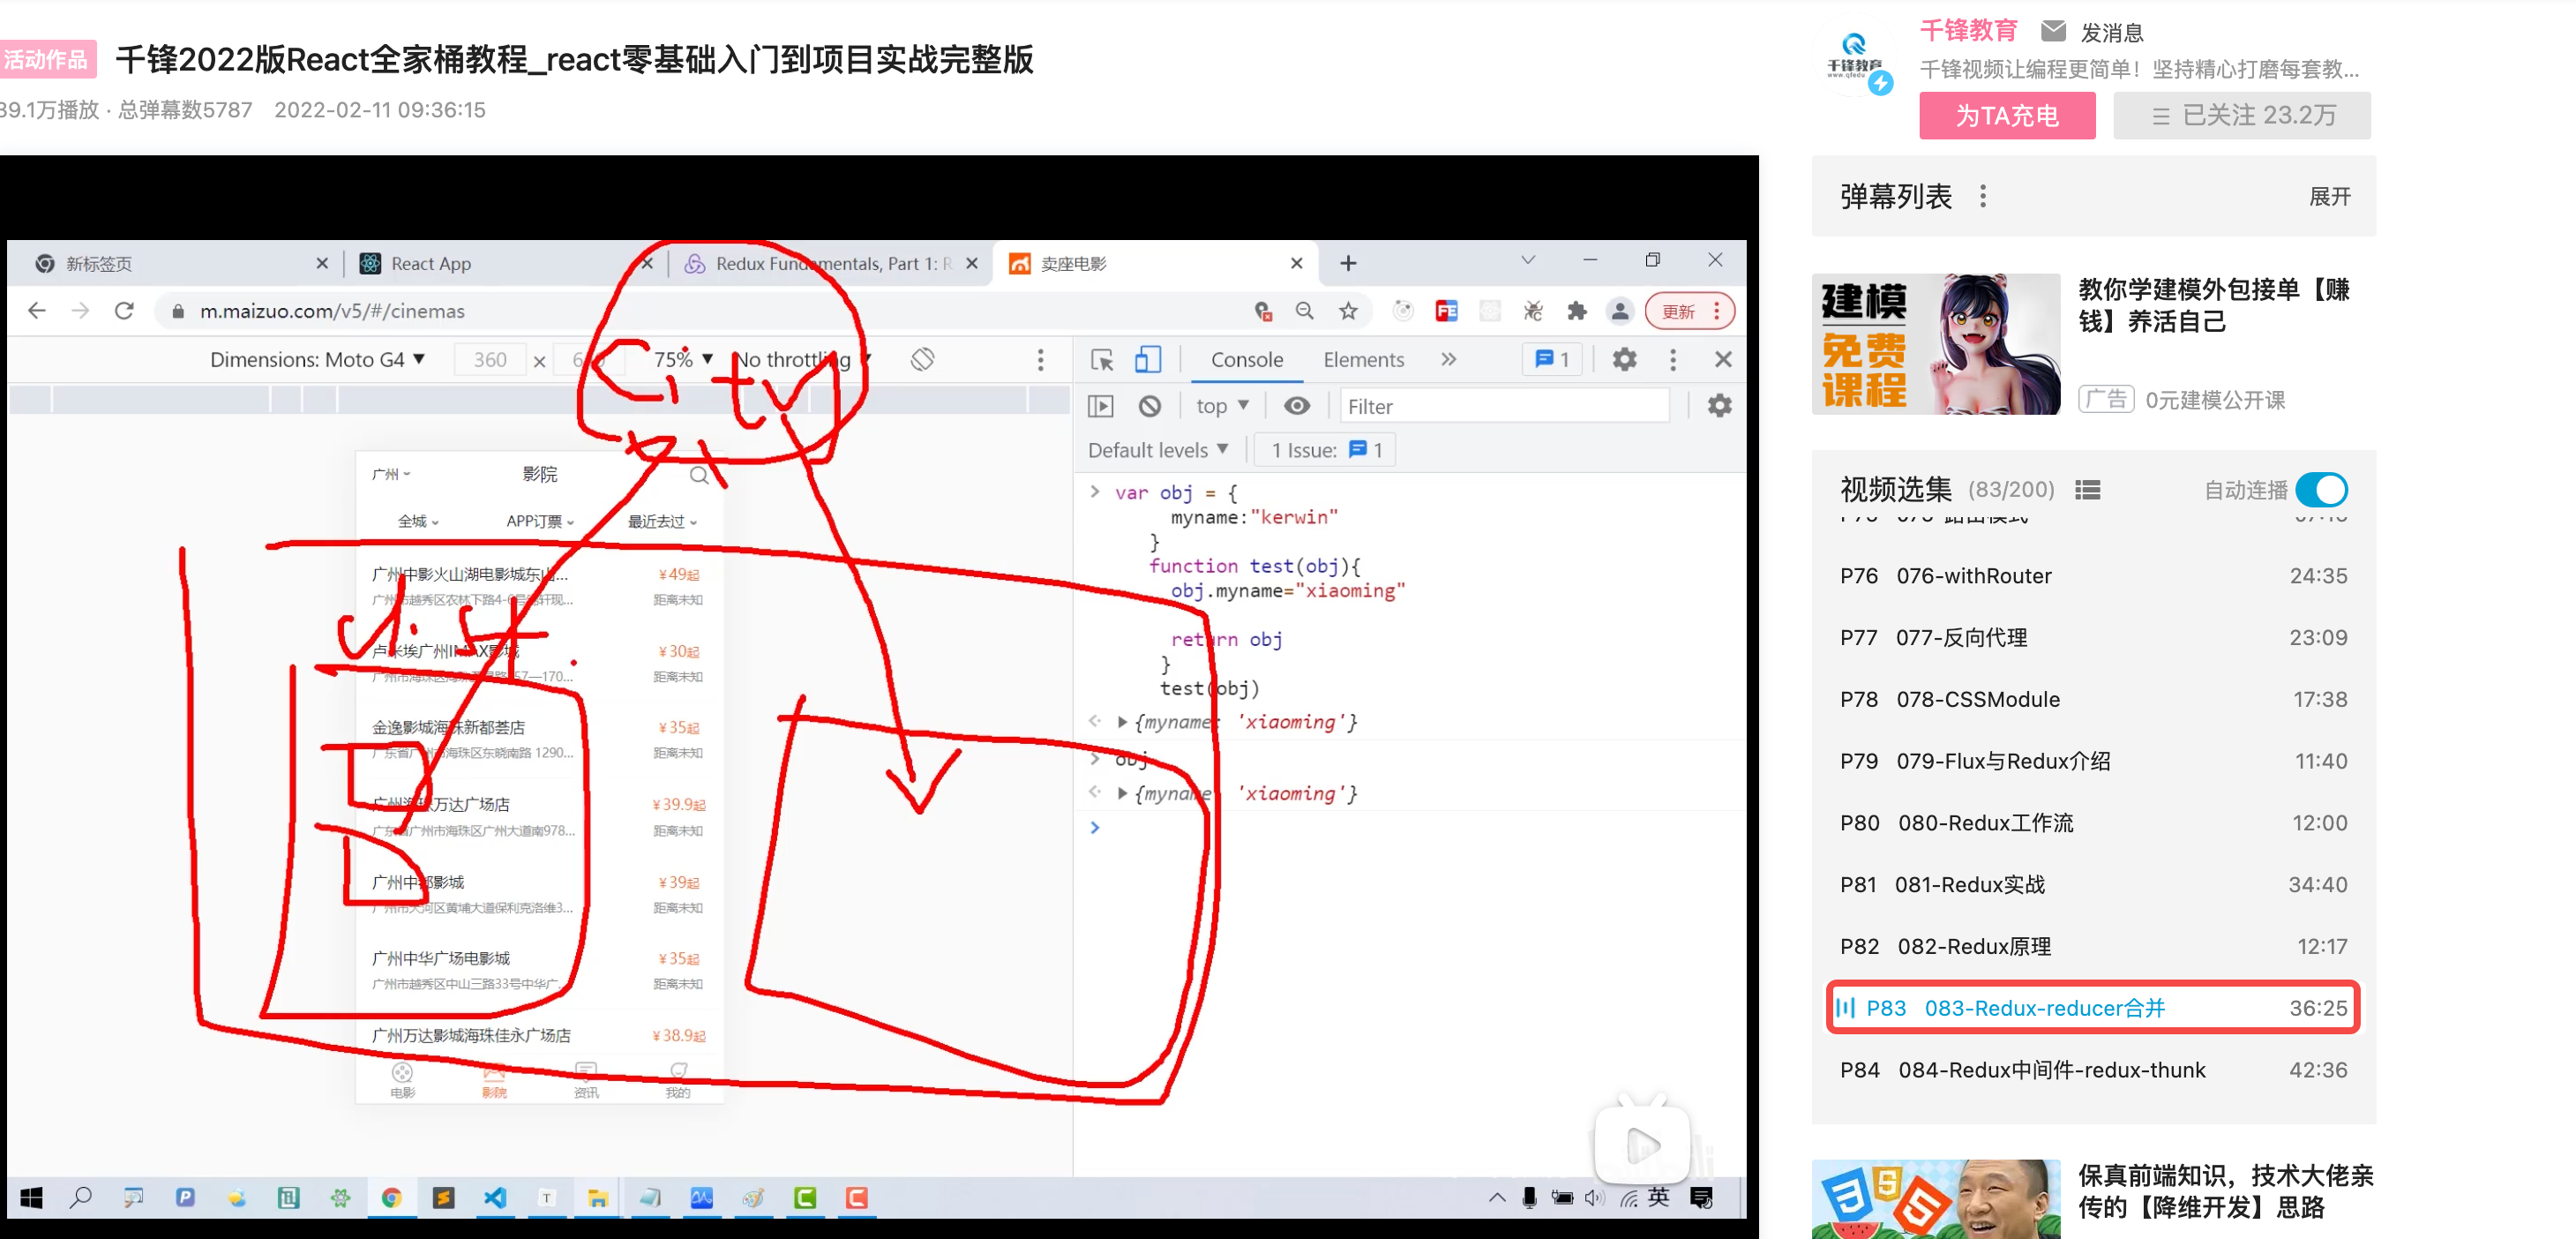Open console settings gear beside Filter
This screenshot has height=1239, width=2576.
(1719, 406)
